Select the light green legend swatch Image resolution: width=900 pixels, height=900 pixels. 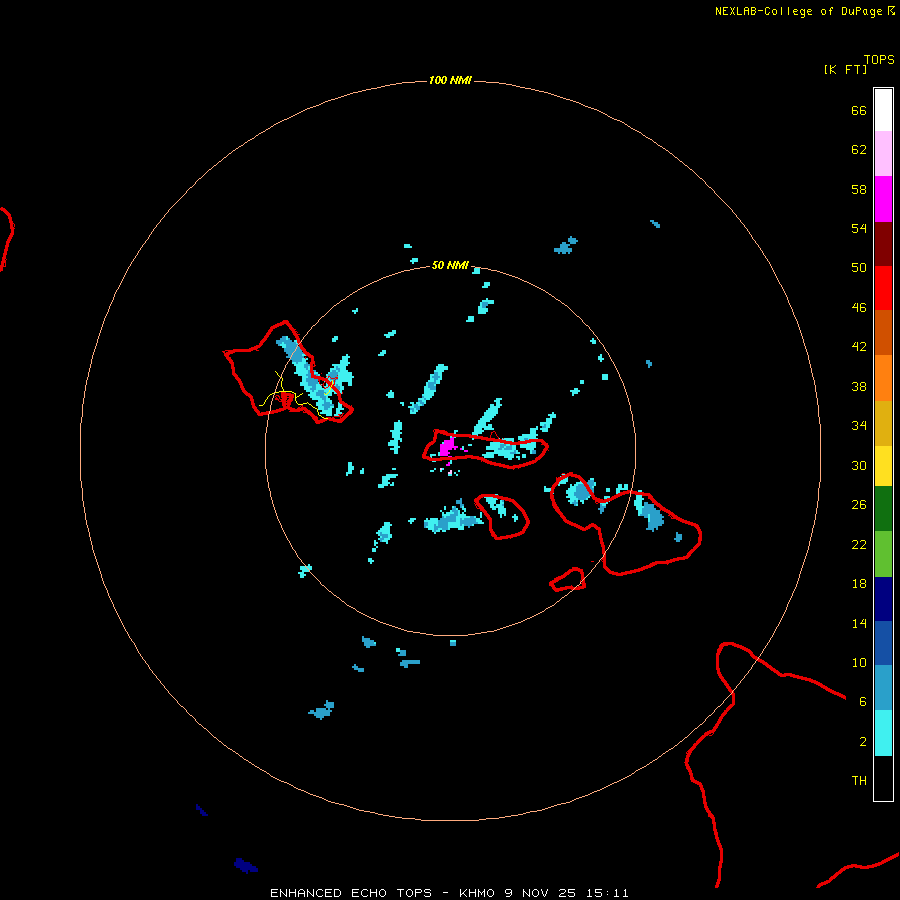883,554
